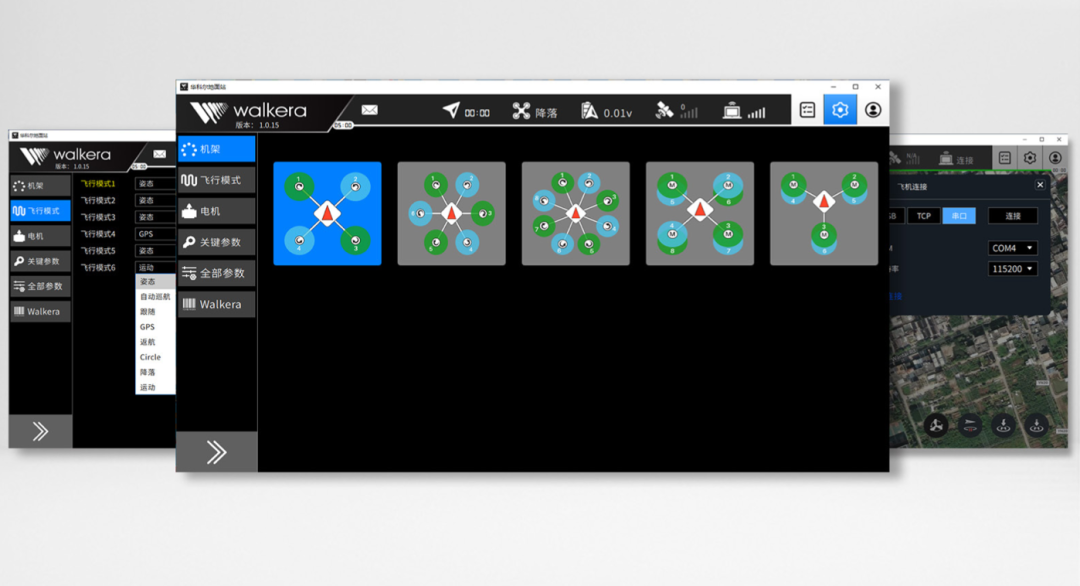
Task: Select the tricopter Y6 frame layout
Action: 823,213
